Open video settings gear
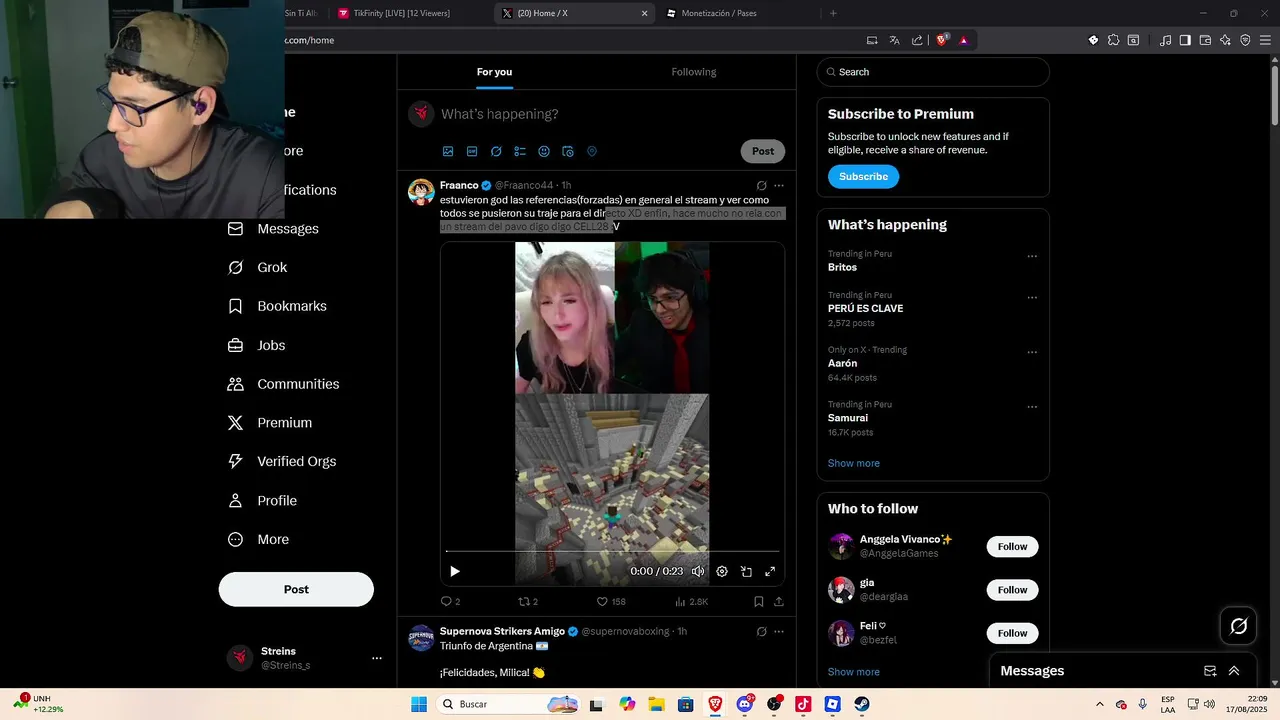Screen dimensions: 1280x720 point(722,571)
